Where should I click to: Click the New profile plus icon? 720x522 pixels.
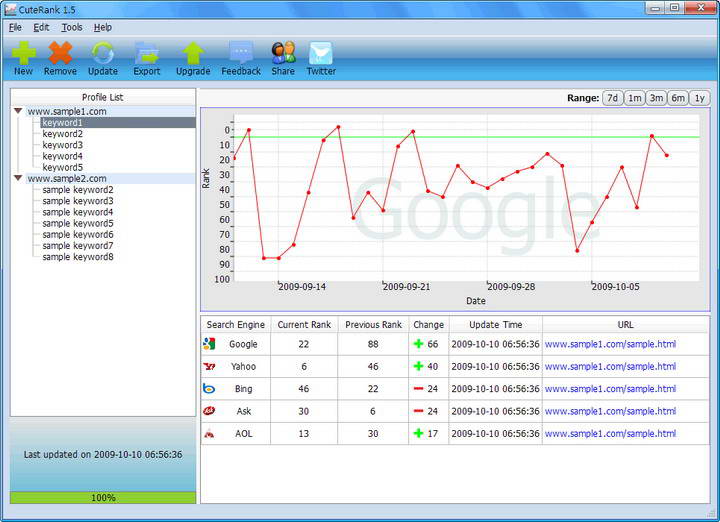(x=23, y=53)
